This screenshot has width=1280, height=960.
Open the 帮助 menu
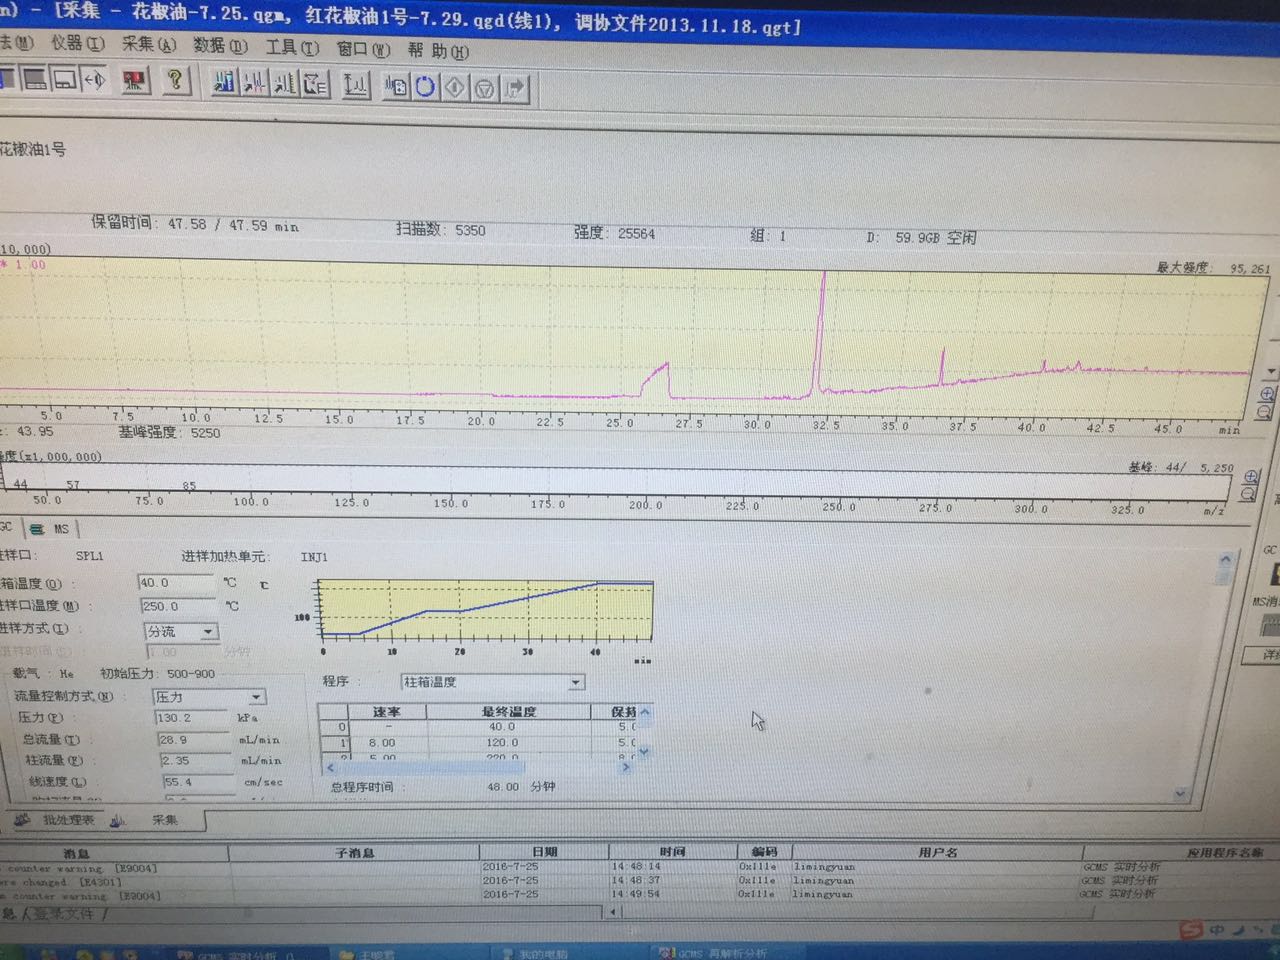click(438, 50)
